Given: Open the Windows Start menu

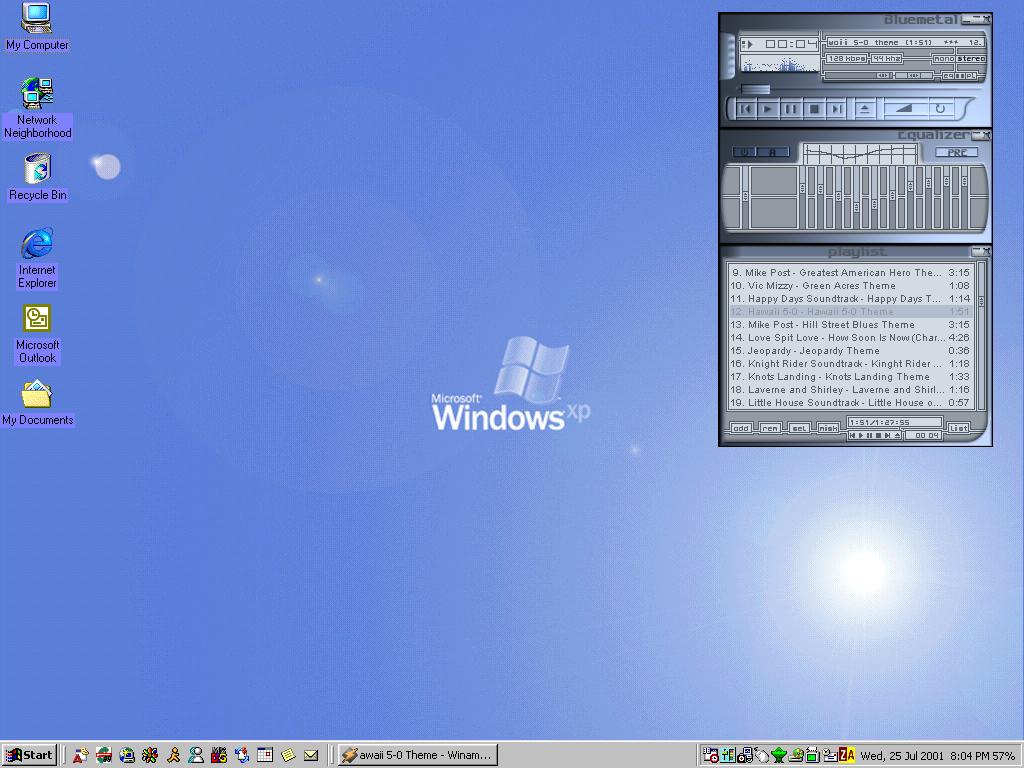Looking at the screenshot, I should coord(29,755).
